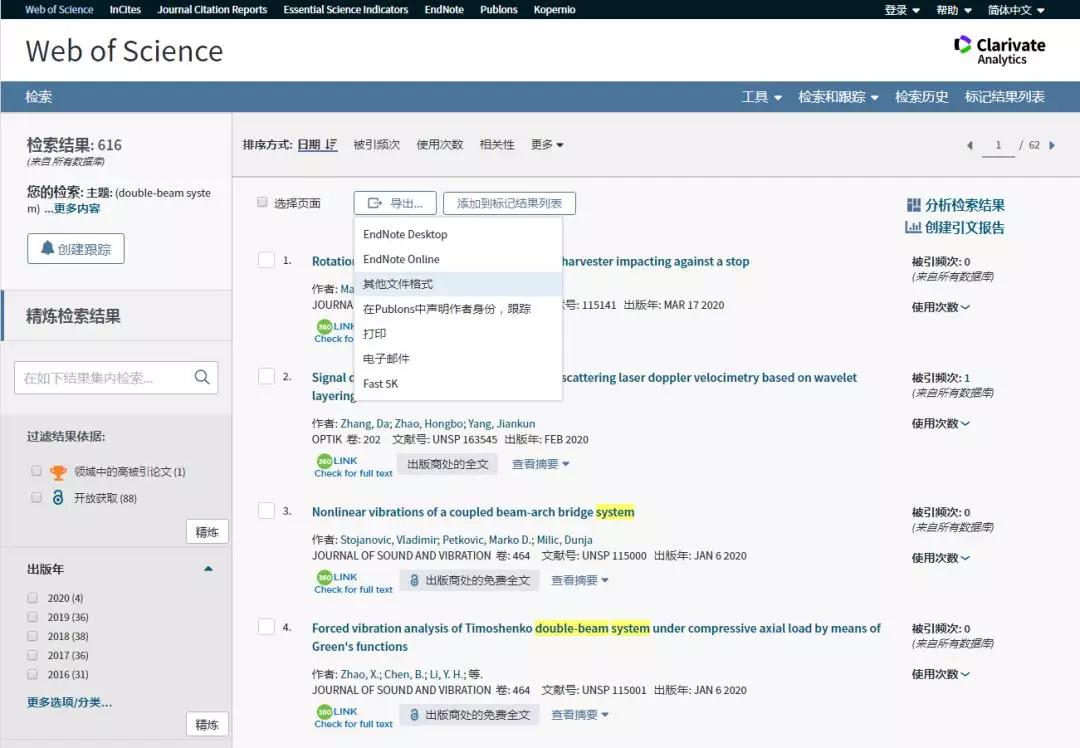Click the 导出... button
Screen dimensions: 1080x748
[x=395, y=203]
